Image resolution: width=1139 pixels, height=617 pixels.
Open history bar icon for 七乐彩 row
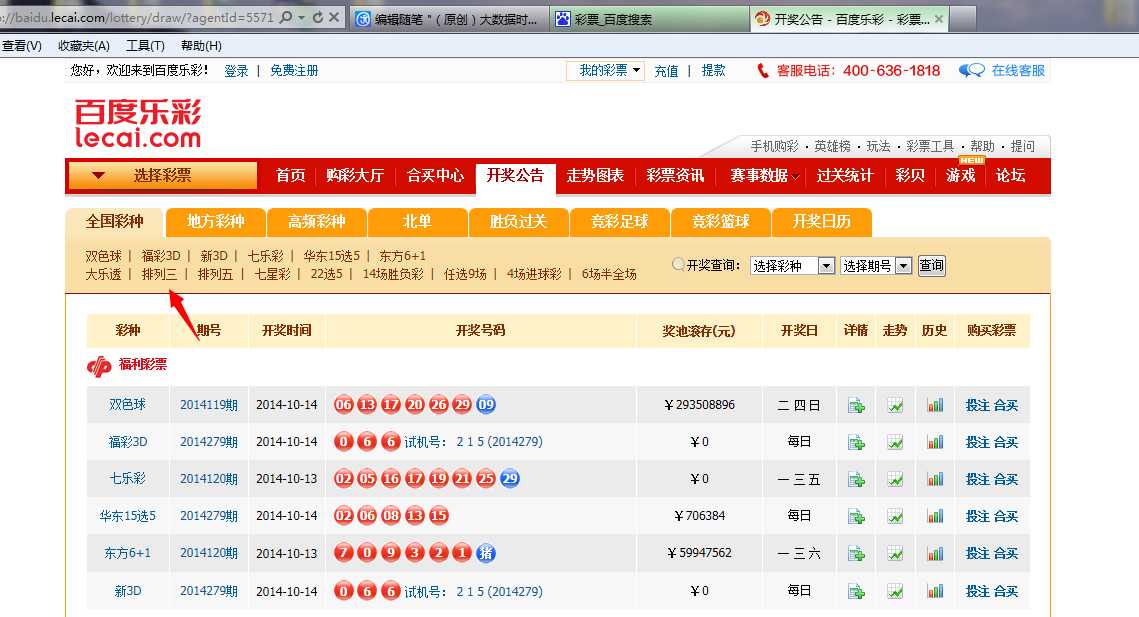coord(934,479)
